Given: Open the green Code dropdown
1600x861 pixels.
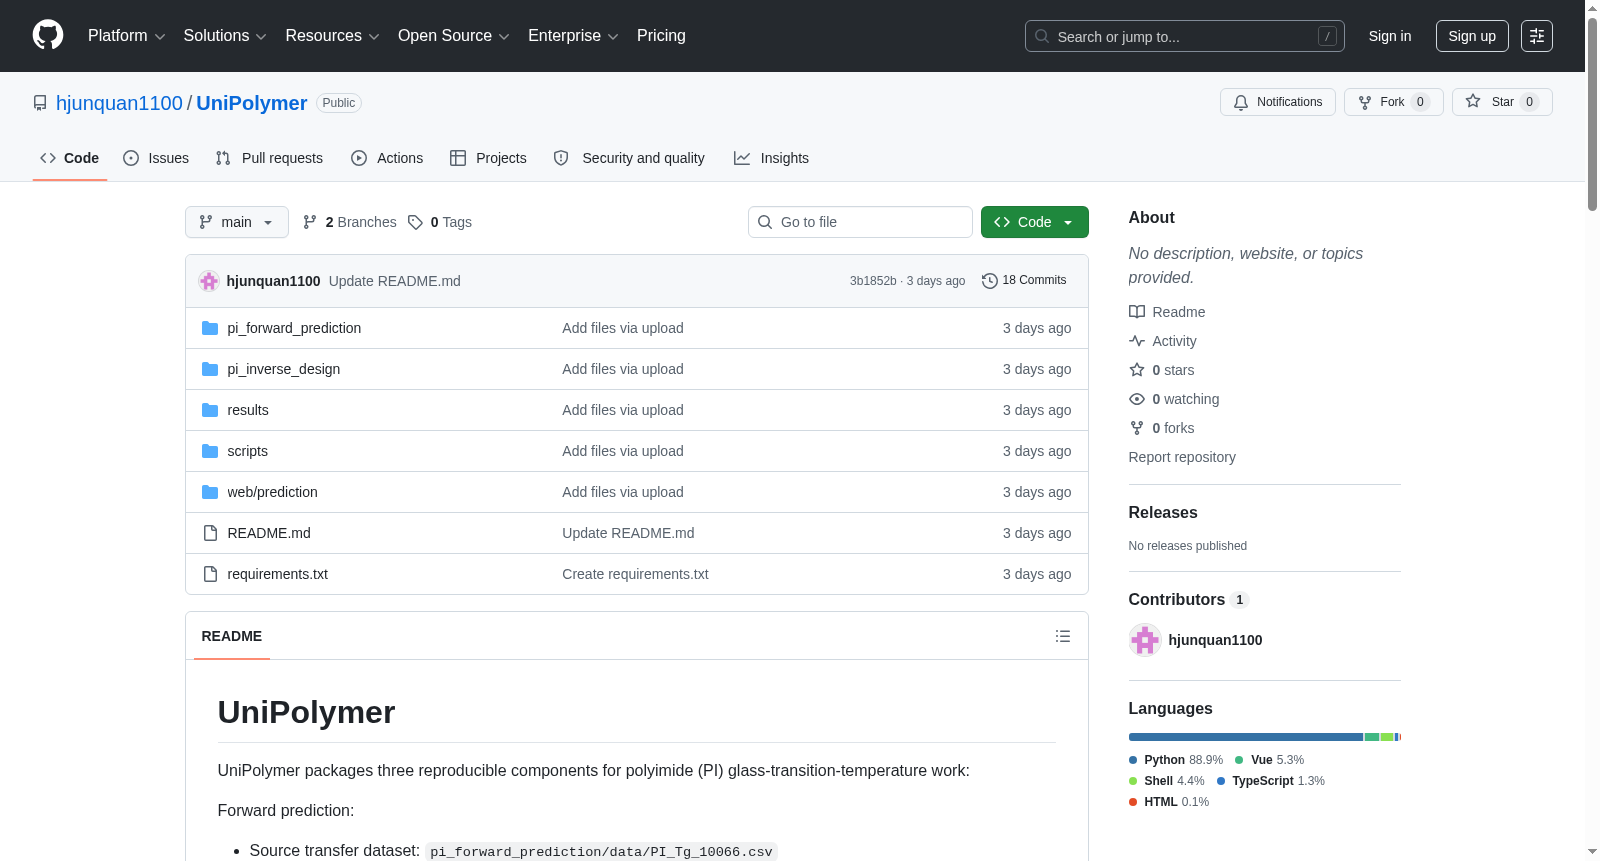Looking at the screenshot, I should (1035, 222).
